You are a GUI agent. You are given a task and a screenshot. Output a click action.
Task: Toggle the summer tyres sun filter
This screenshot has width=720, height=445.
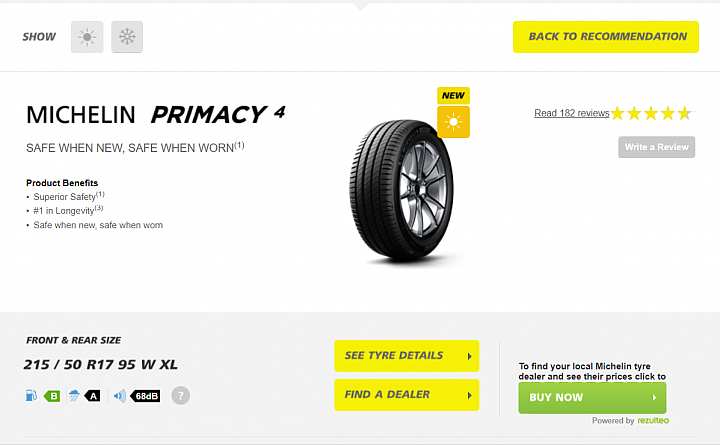coord(87,37)
